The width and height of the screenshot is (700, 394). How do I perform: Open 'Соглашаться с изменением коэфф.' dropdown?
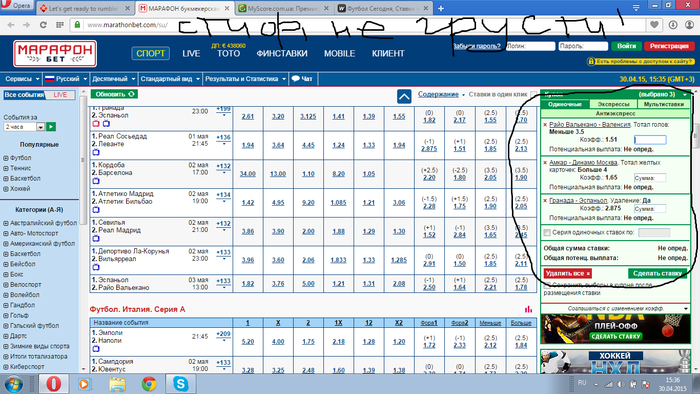click(x=616, y=308)
